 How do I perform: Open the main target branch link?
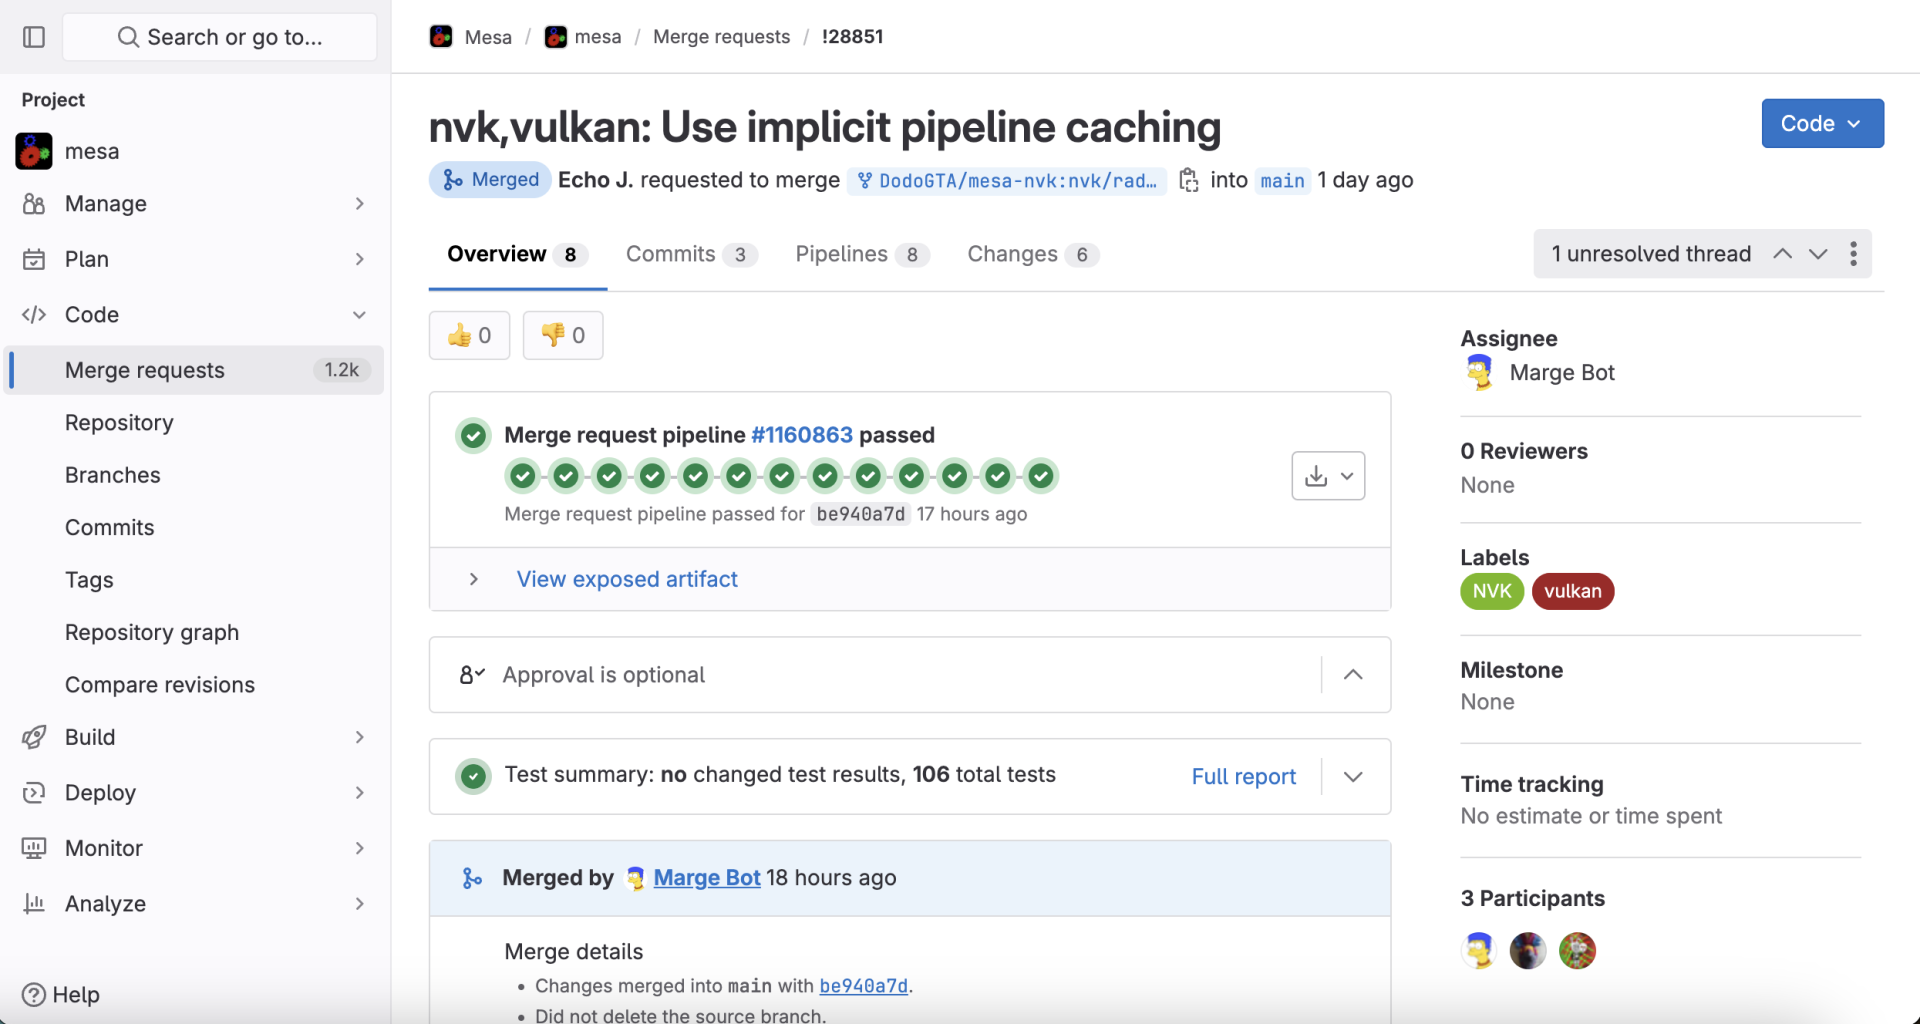1282,181
